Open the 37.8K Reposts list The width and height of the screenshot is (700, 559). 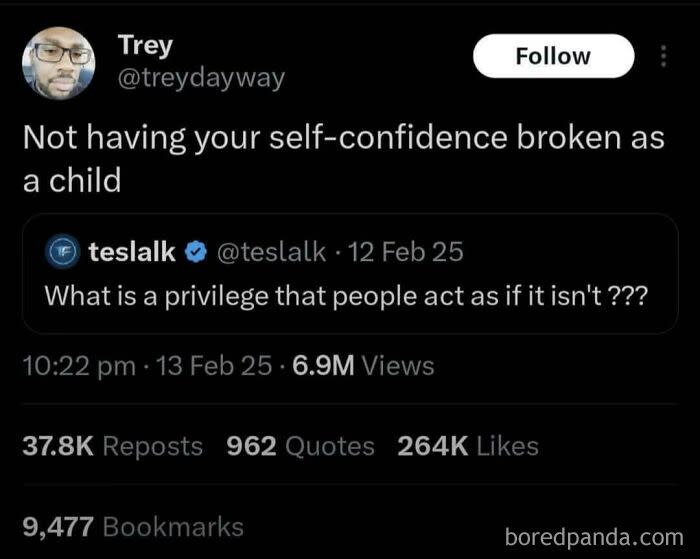[112, 446]
